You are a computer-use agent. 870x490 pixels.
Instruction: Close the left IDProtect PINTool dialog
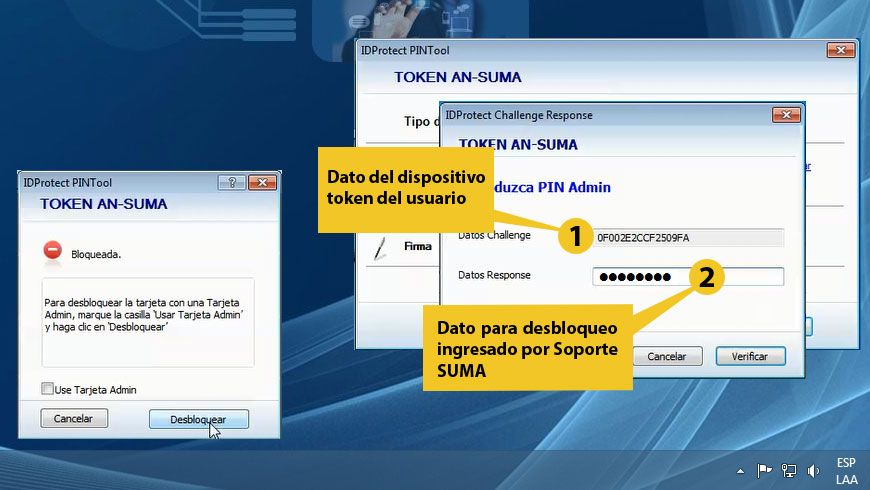262,182
